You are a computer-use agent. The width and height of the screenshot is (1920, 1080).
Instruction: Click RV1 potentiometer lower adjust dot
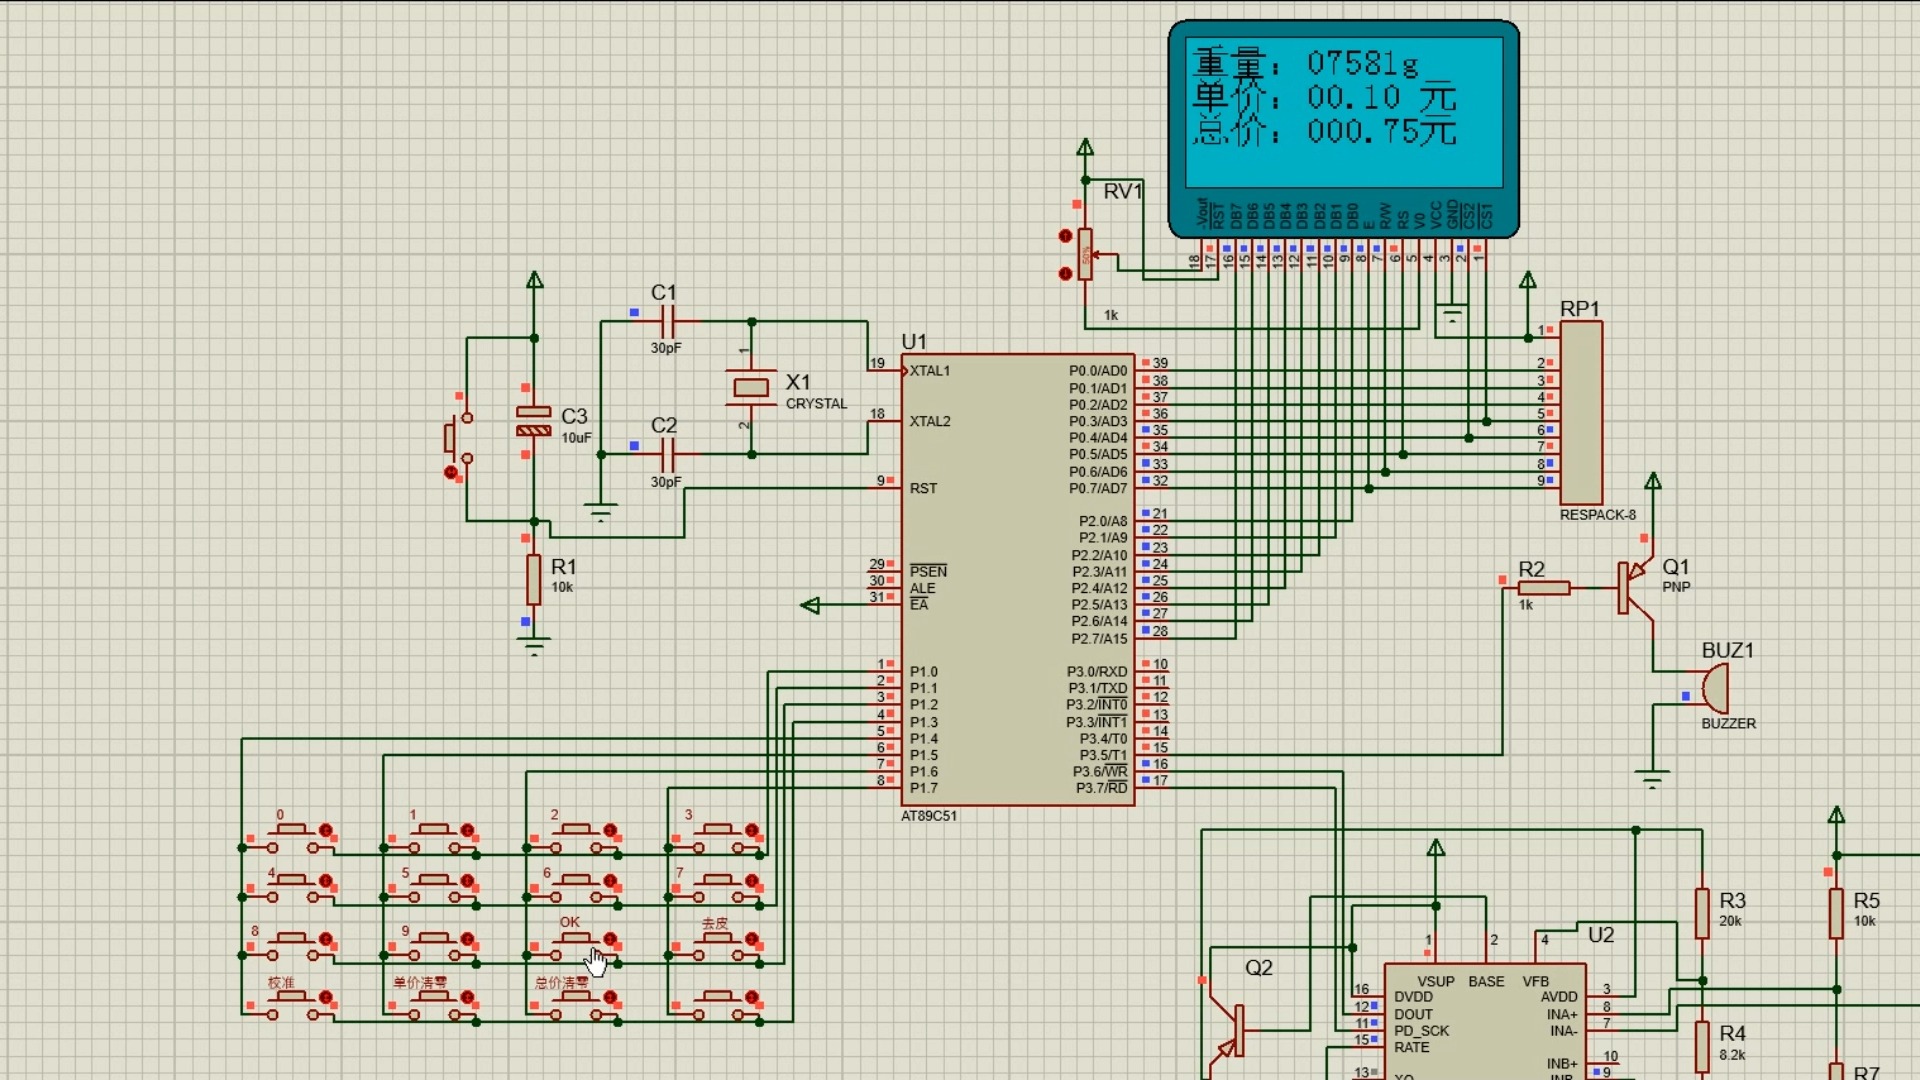tap(1066, 273)
